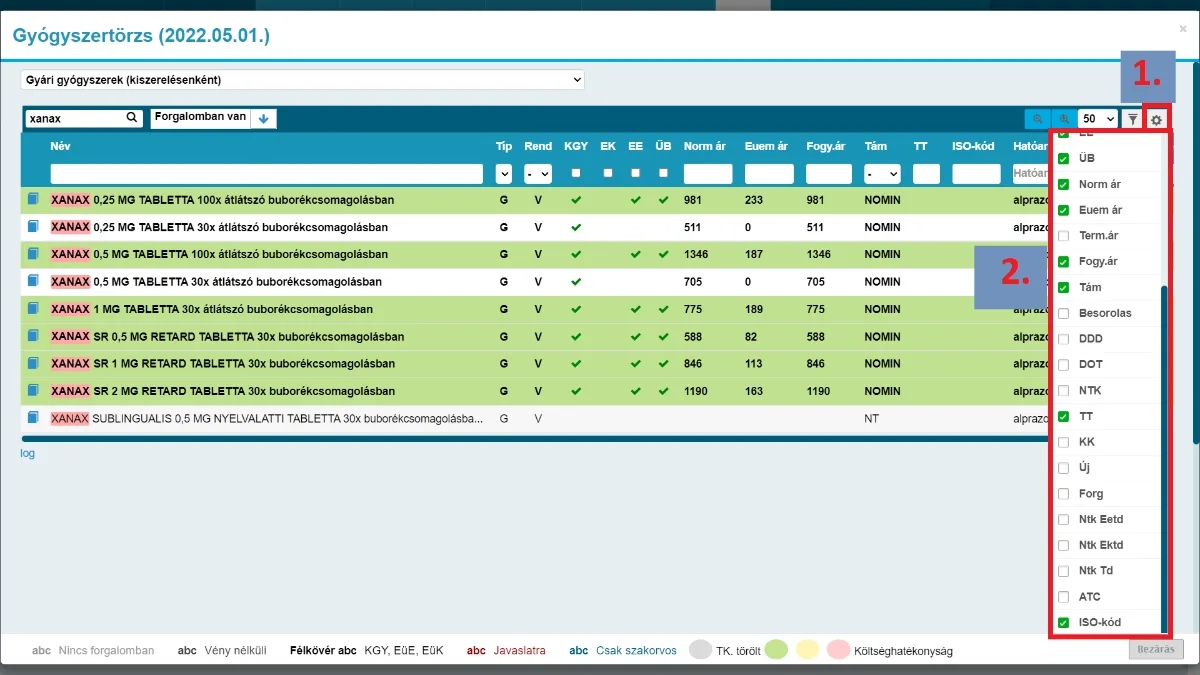Tick the EE filter checkbox in header
Viewport: 1200px width, 675px height.
coord(635,173)
